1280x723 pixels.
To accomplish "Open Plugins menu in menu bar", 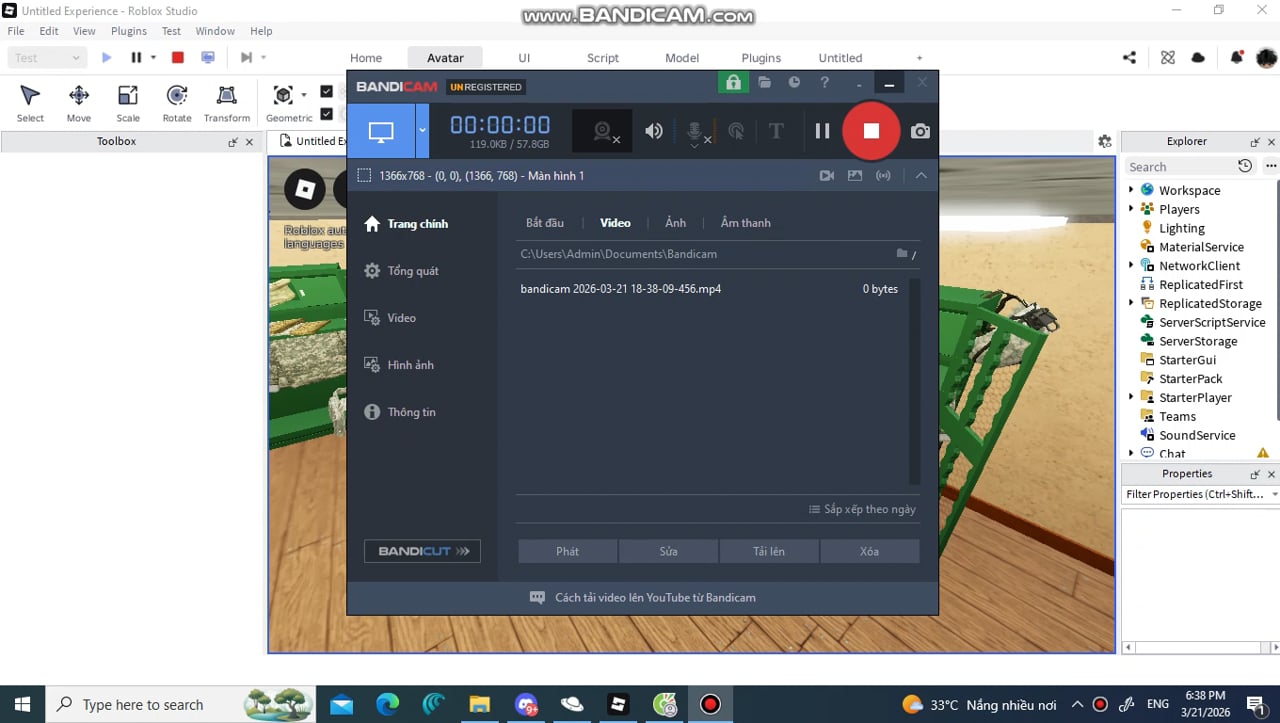I will [x=129, y=31].
